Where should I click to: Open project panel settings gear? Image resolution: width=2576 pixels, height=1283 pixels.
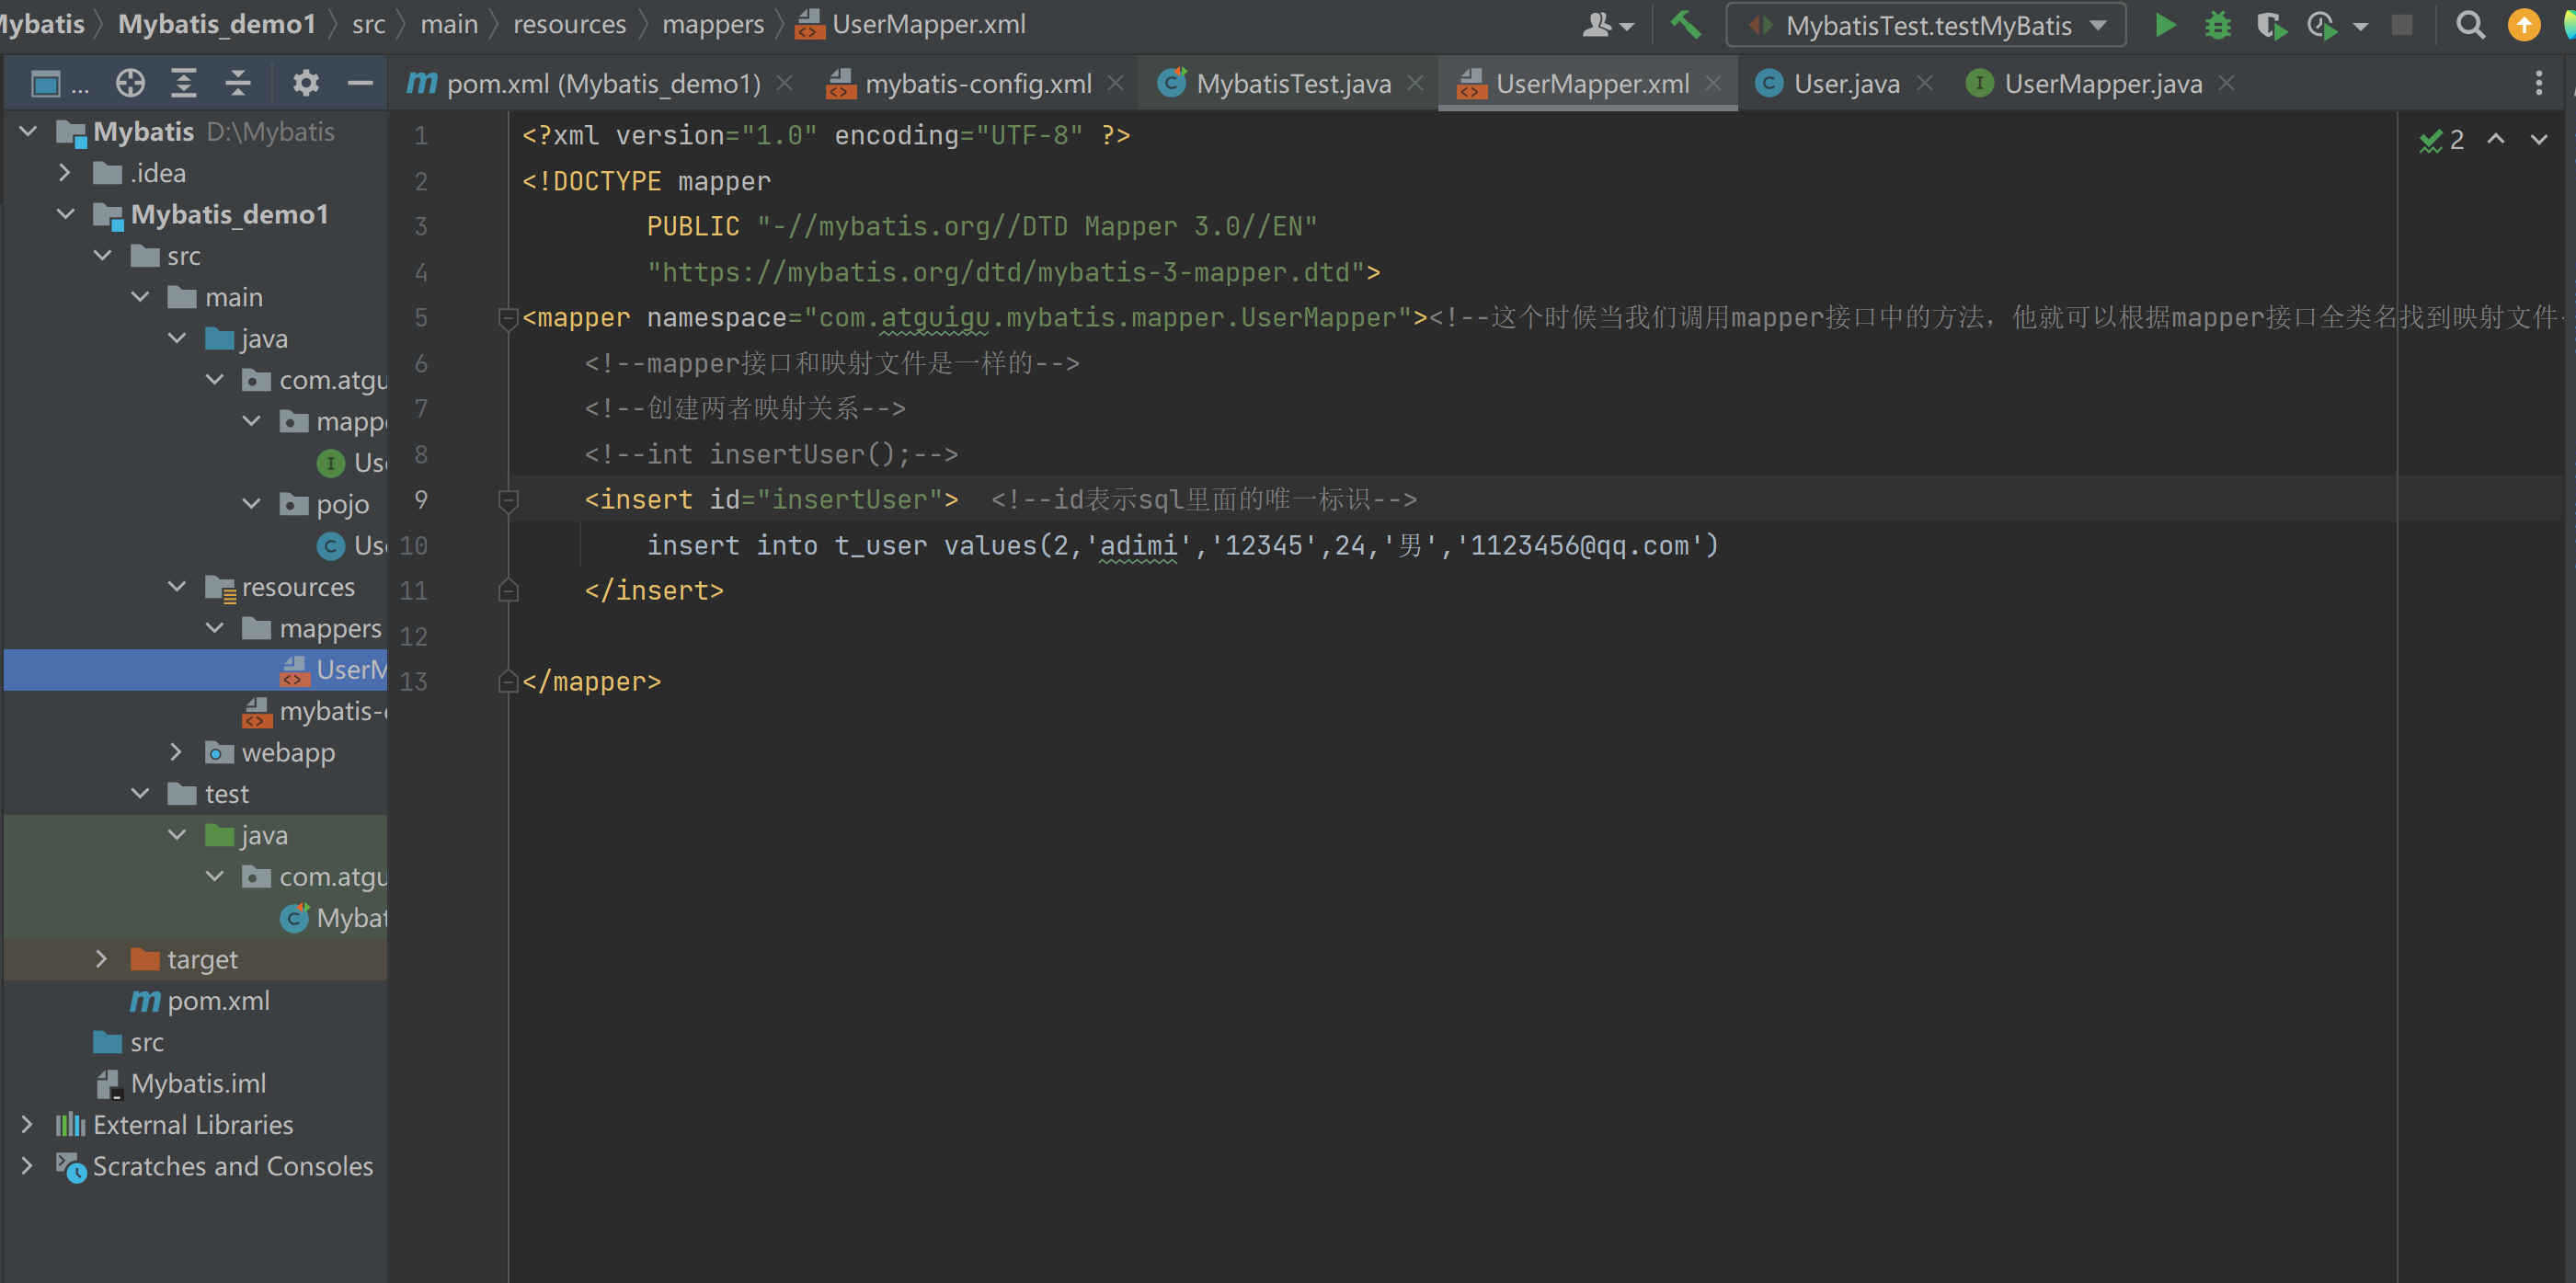[x=305, y=83]
